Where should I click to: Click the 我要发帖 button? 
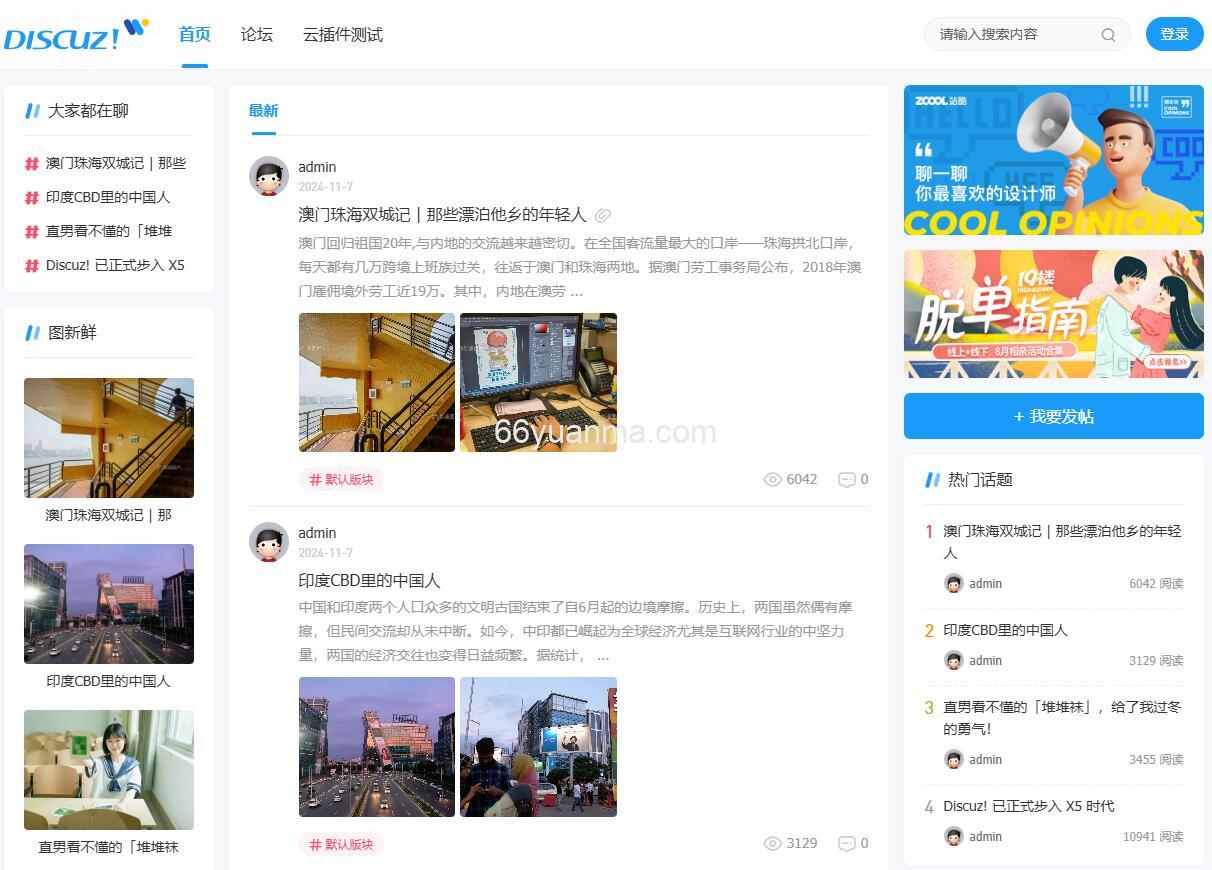(1053, 416)
